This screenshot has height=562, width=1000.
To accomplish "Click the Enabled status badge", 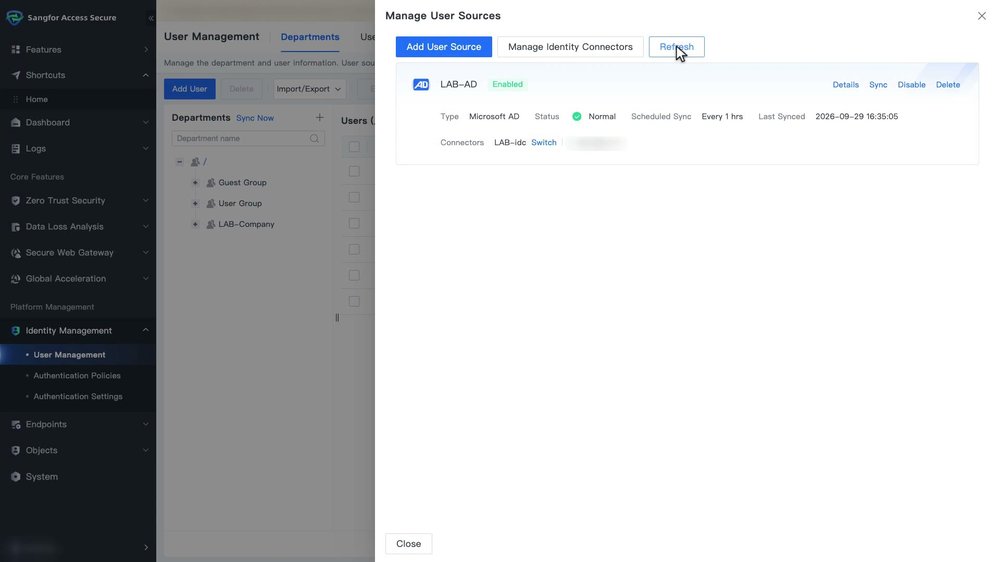I will pyautogui.click(x=508, y=84).
